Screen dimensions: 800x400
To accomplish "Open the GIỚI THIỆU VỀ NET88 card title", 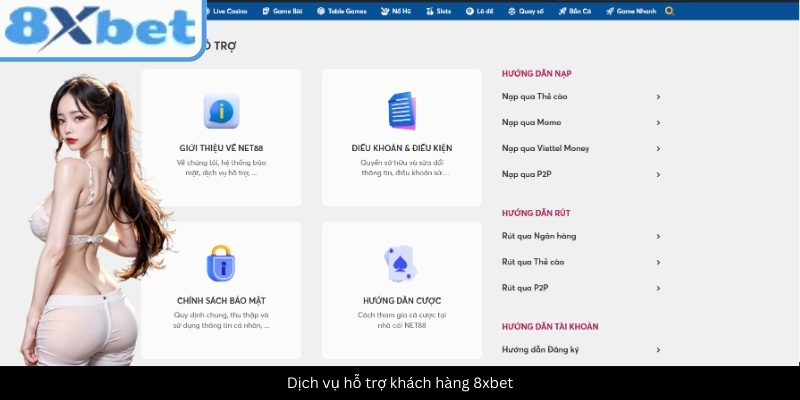I will coord(221,148).
